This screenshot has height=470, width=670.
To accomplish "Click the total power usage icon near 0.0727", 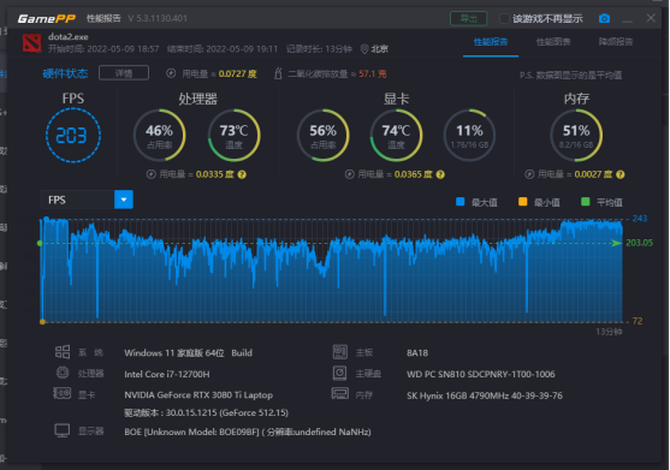I will click(171, 73).
